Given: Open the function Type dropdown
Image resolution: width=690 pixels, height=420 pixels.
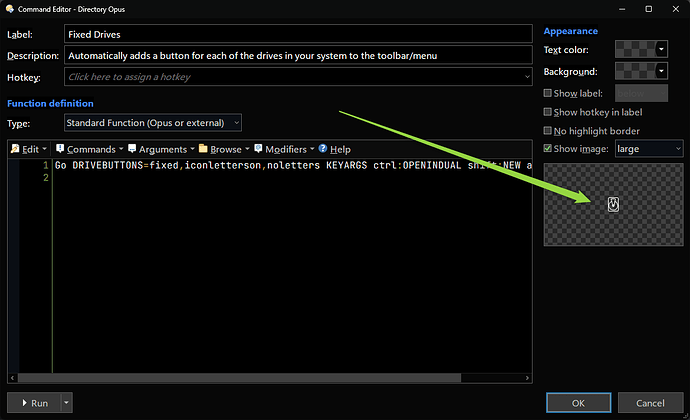Looking at the screenshot, I should (153, 123).
